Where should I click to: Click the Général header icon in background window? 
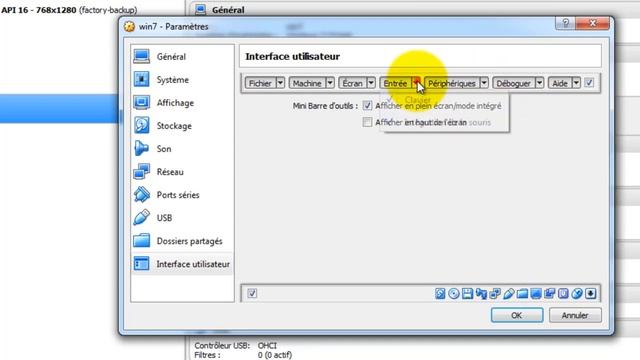(x=200, y=9)
